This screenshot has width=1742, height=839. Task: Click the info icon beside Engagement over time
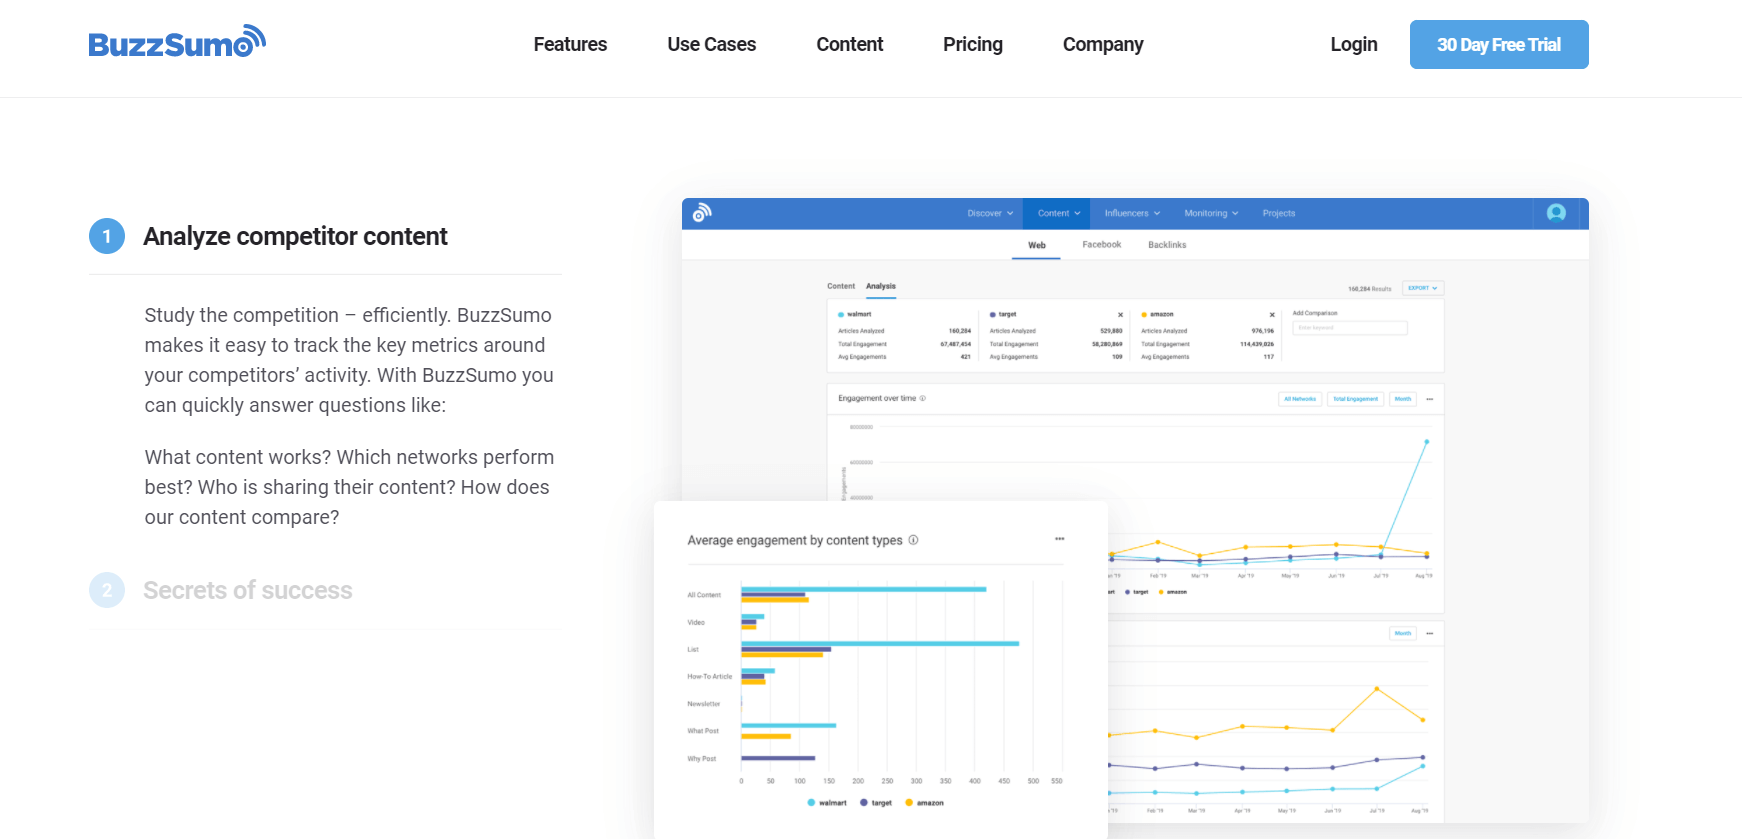922,398
